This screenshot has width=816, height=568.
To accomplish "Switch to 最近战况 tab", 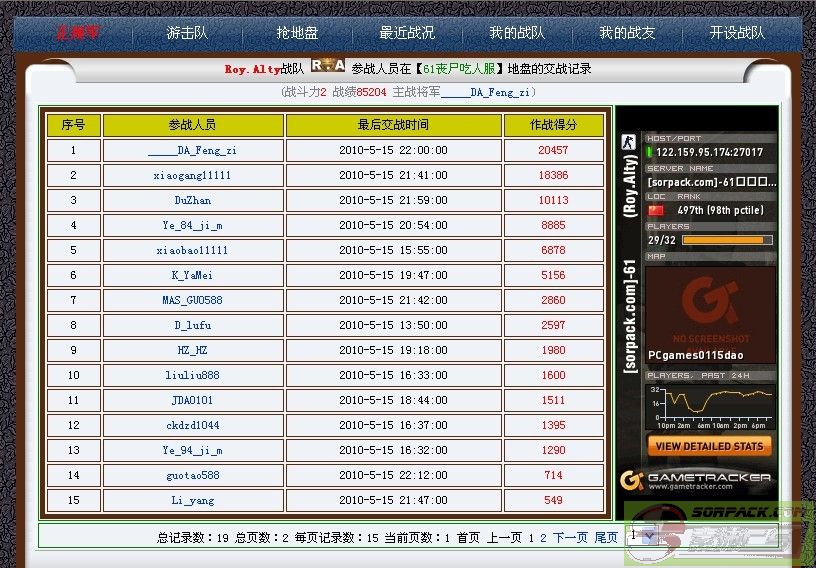I will click(407, 32).
